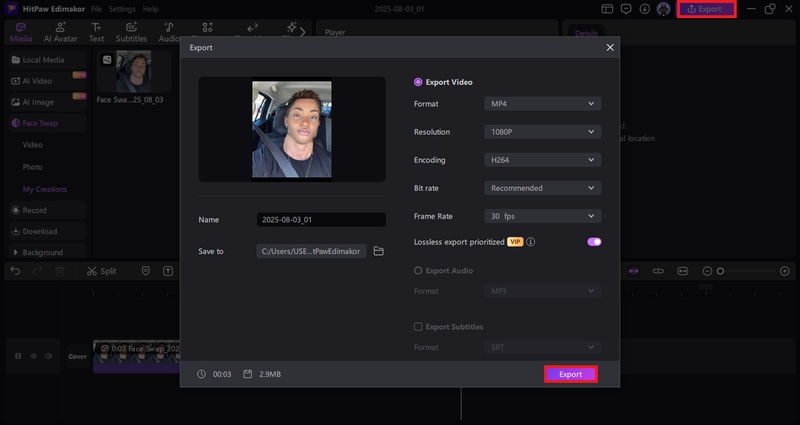Click the Split scissors tool

click(102, 271)
